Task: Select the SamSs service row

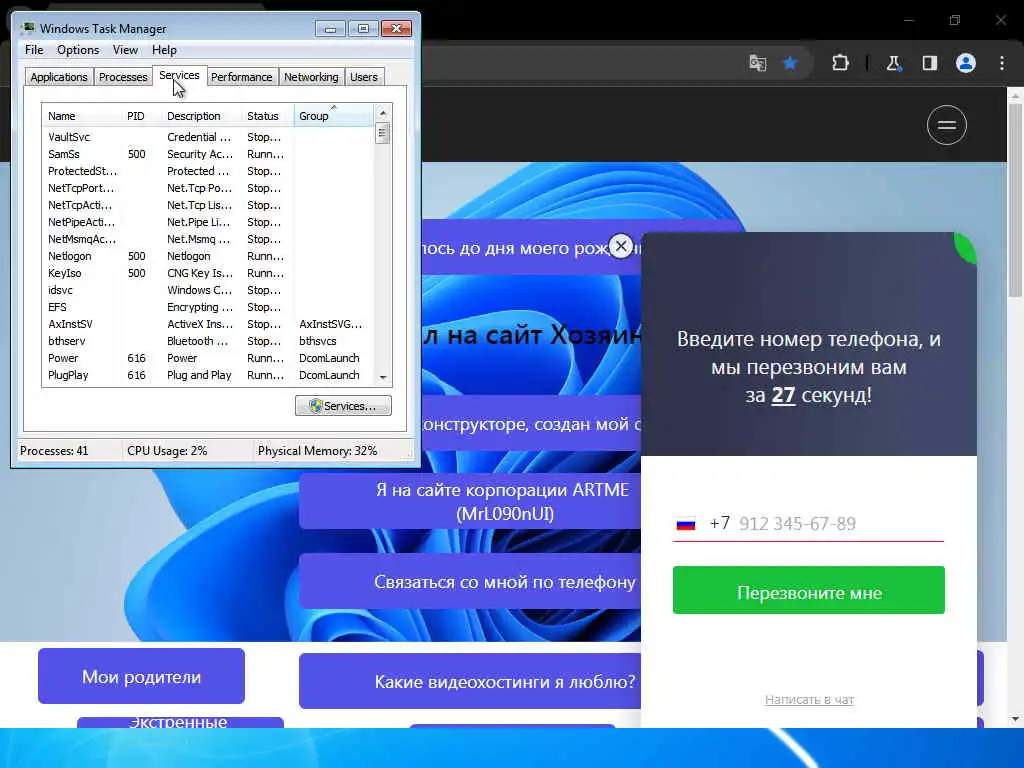Action: [208, 154]
